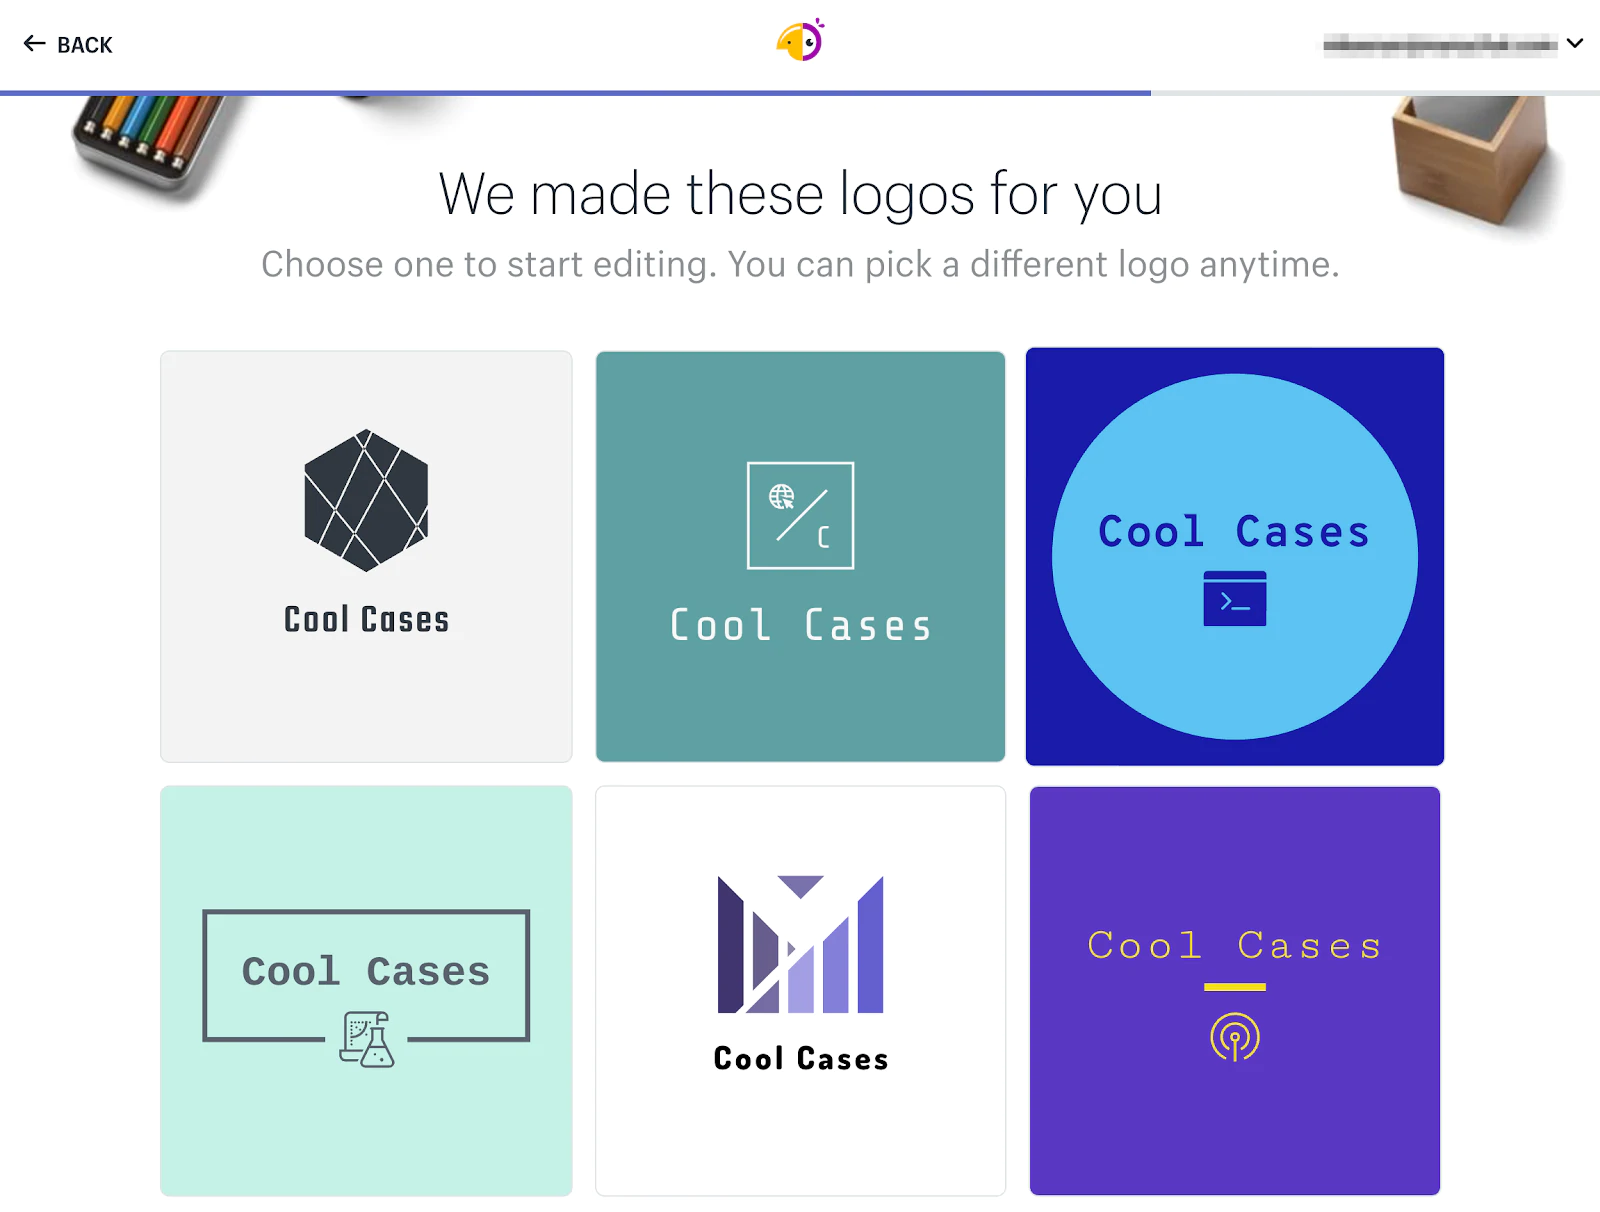Click the back arrow icon
This screenshot has height=1212, width=1600.
pyautogui.click(x=34, y=44)
